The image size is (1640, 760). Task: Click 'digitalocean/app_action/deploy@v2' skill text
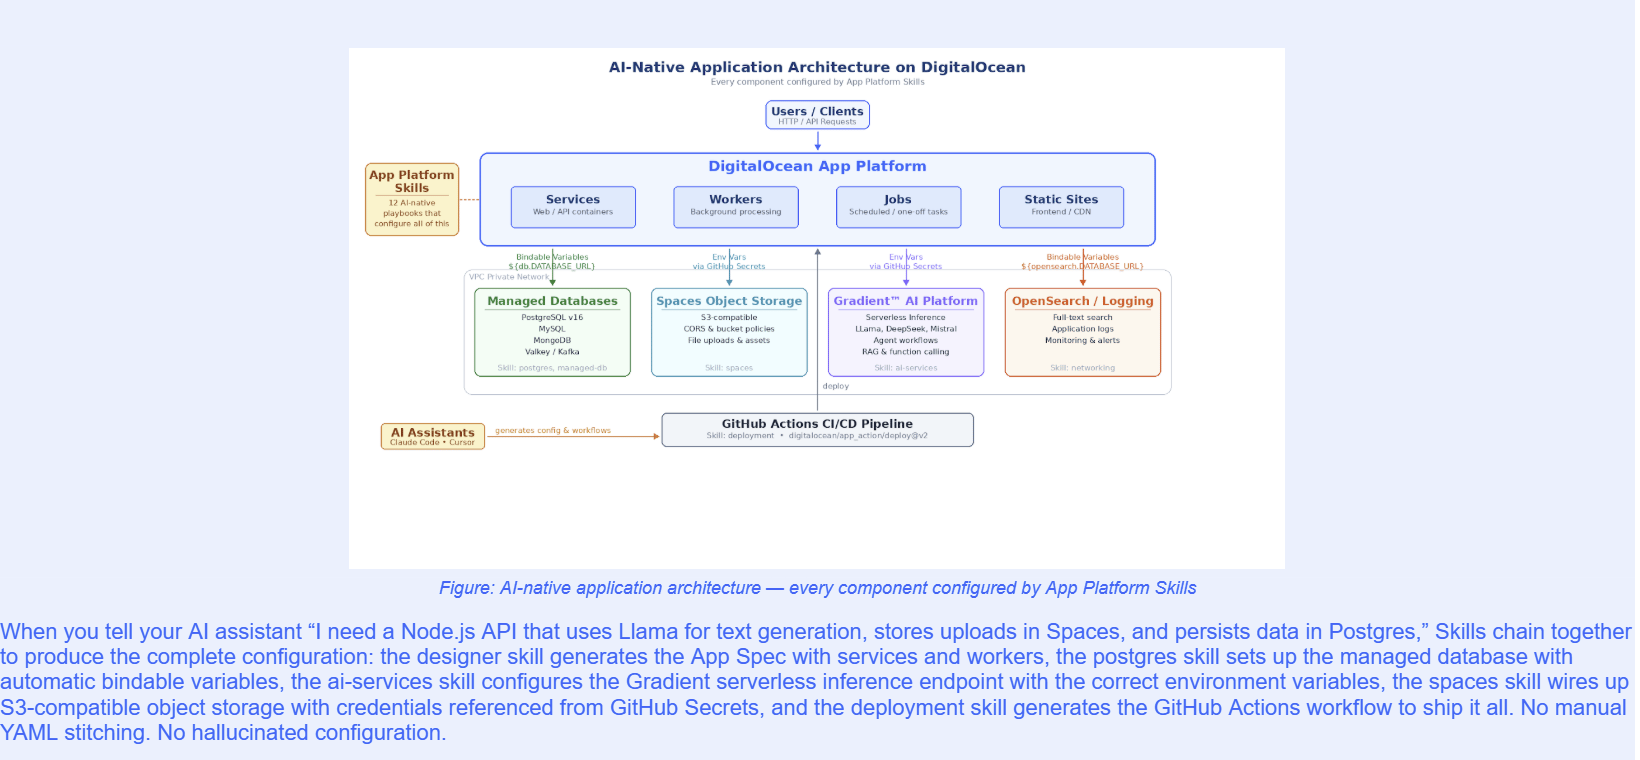(x=858, y=436)
